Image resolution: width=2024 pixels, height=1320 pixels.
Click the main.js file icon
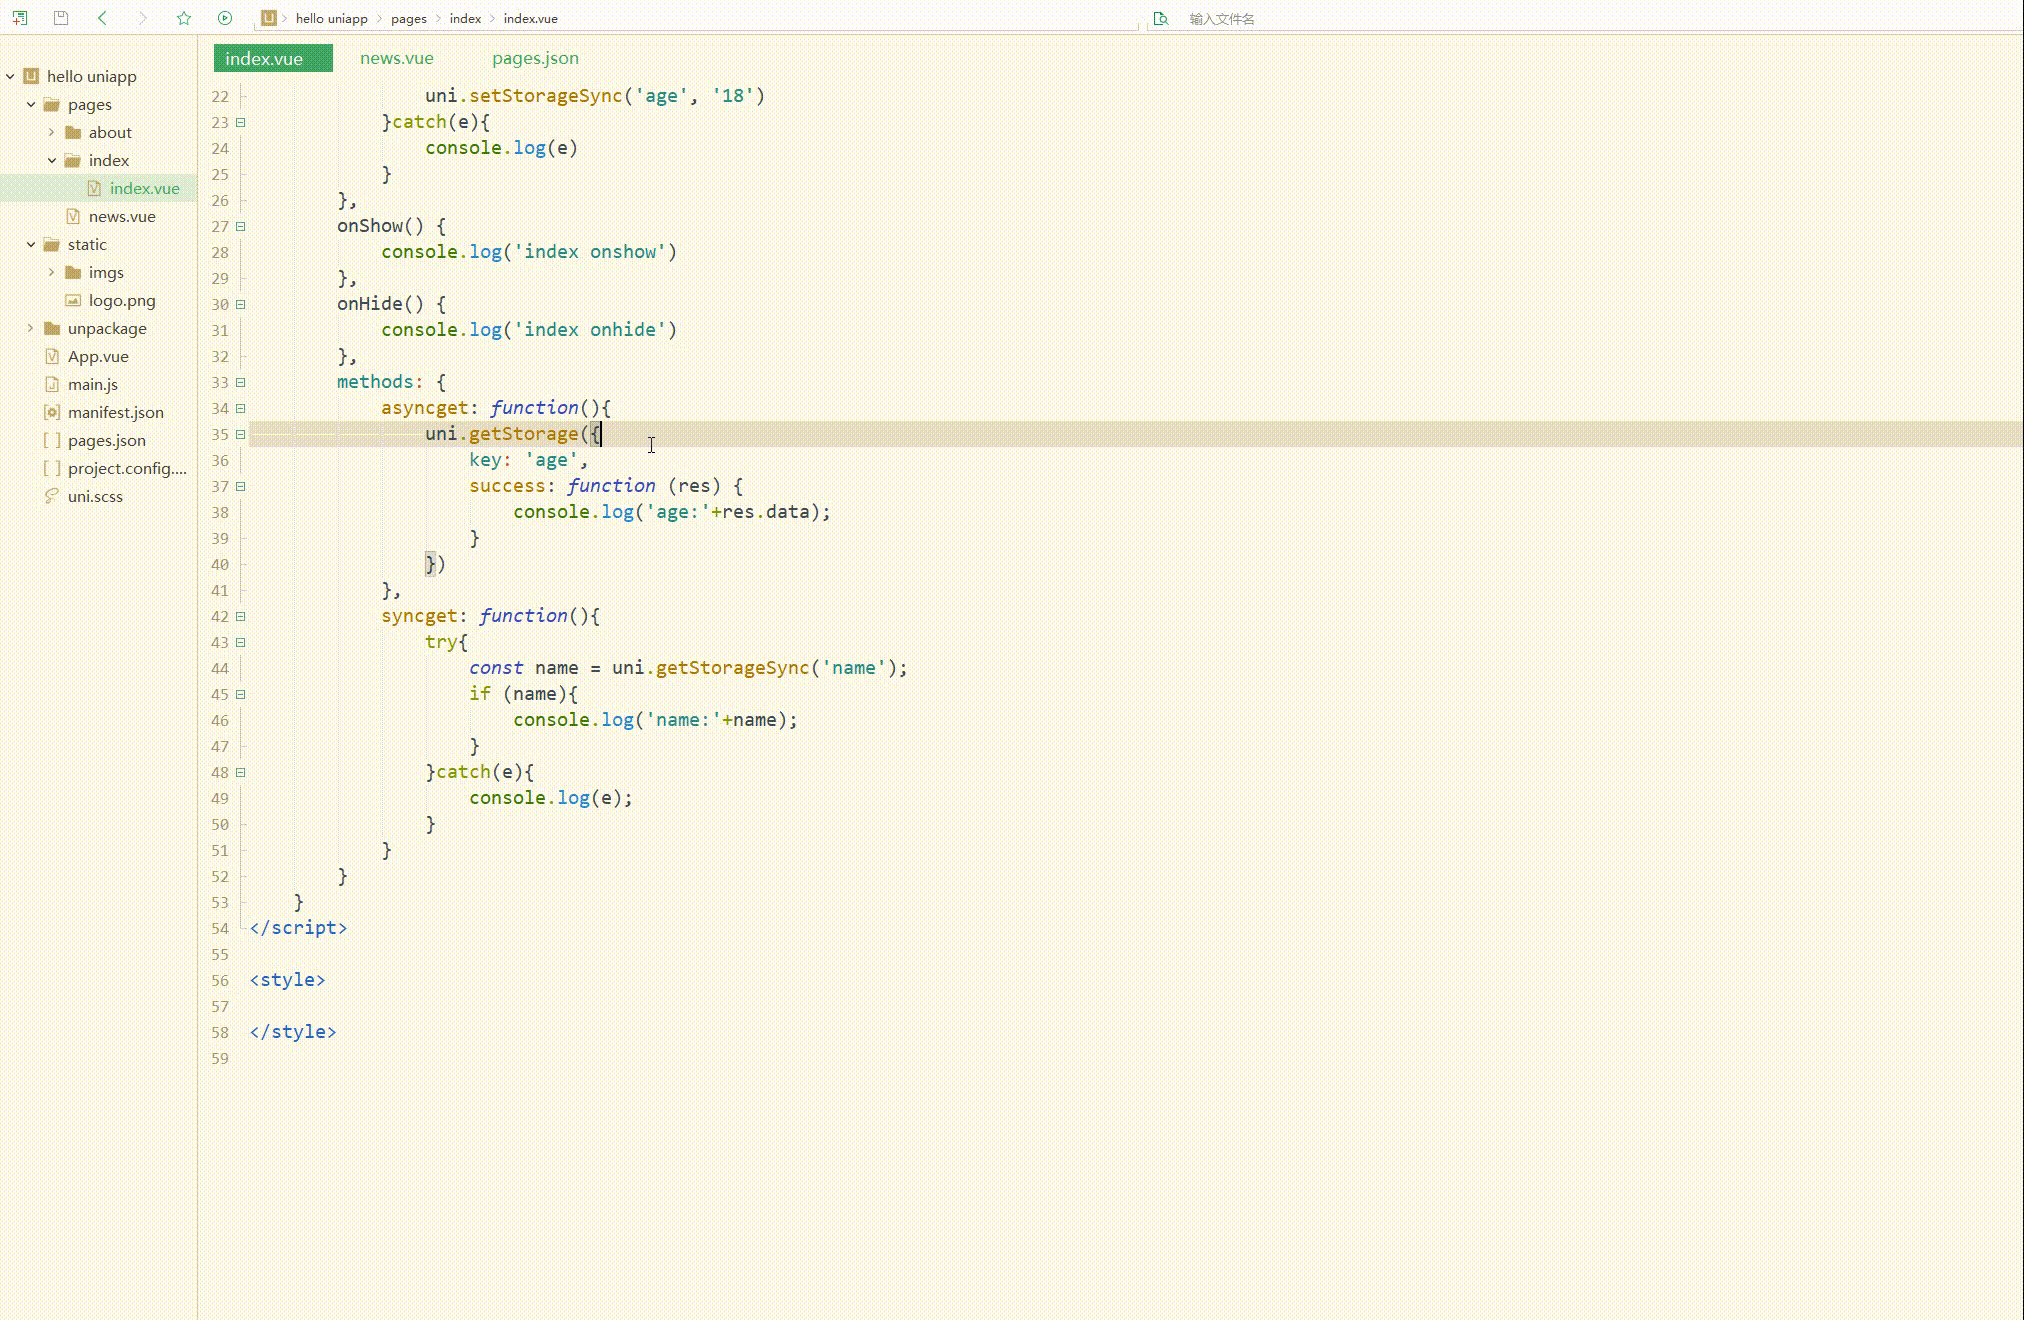tap(52, 384)
